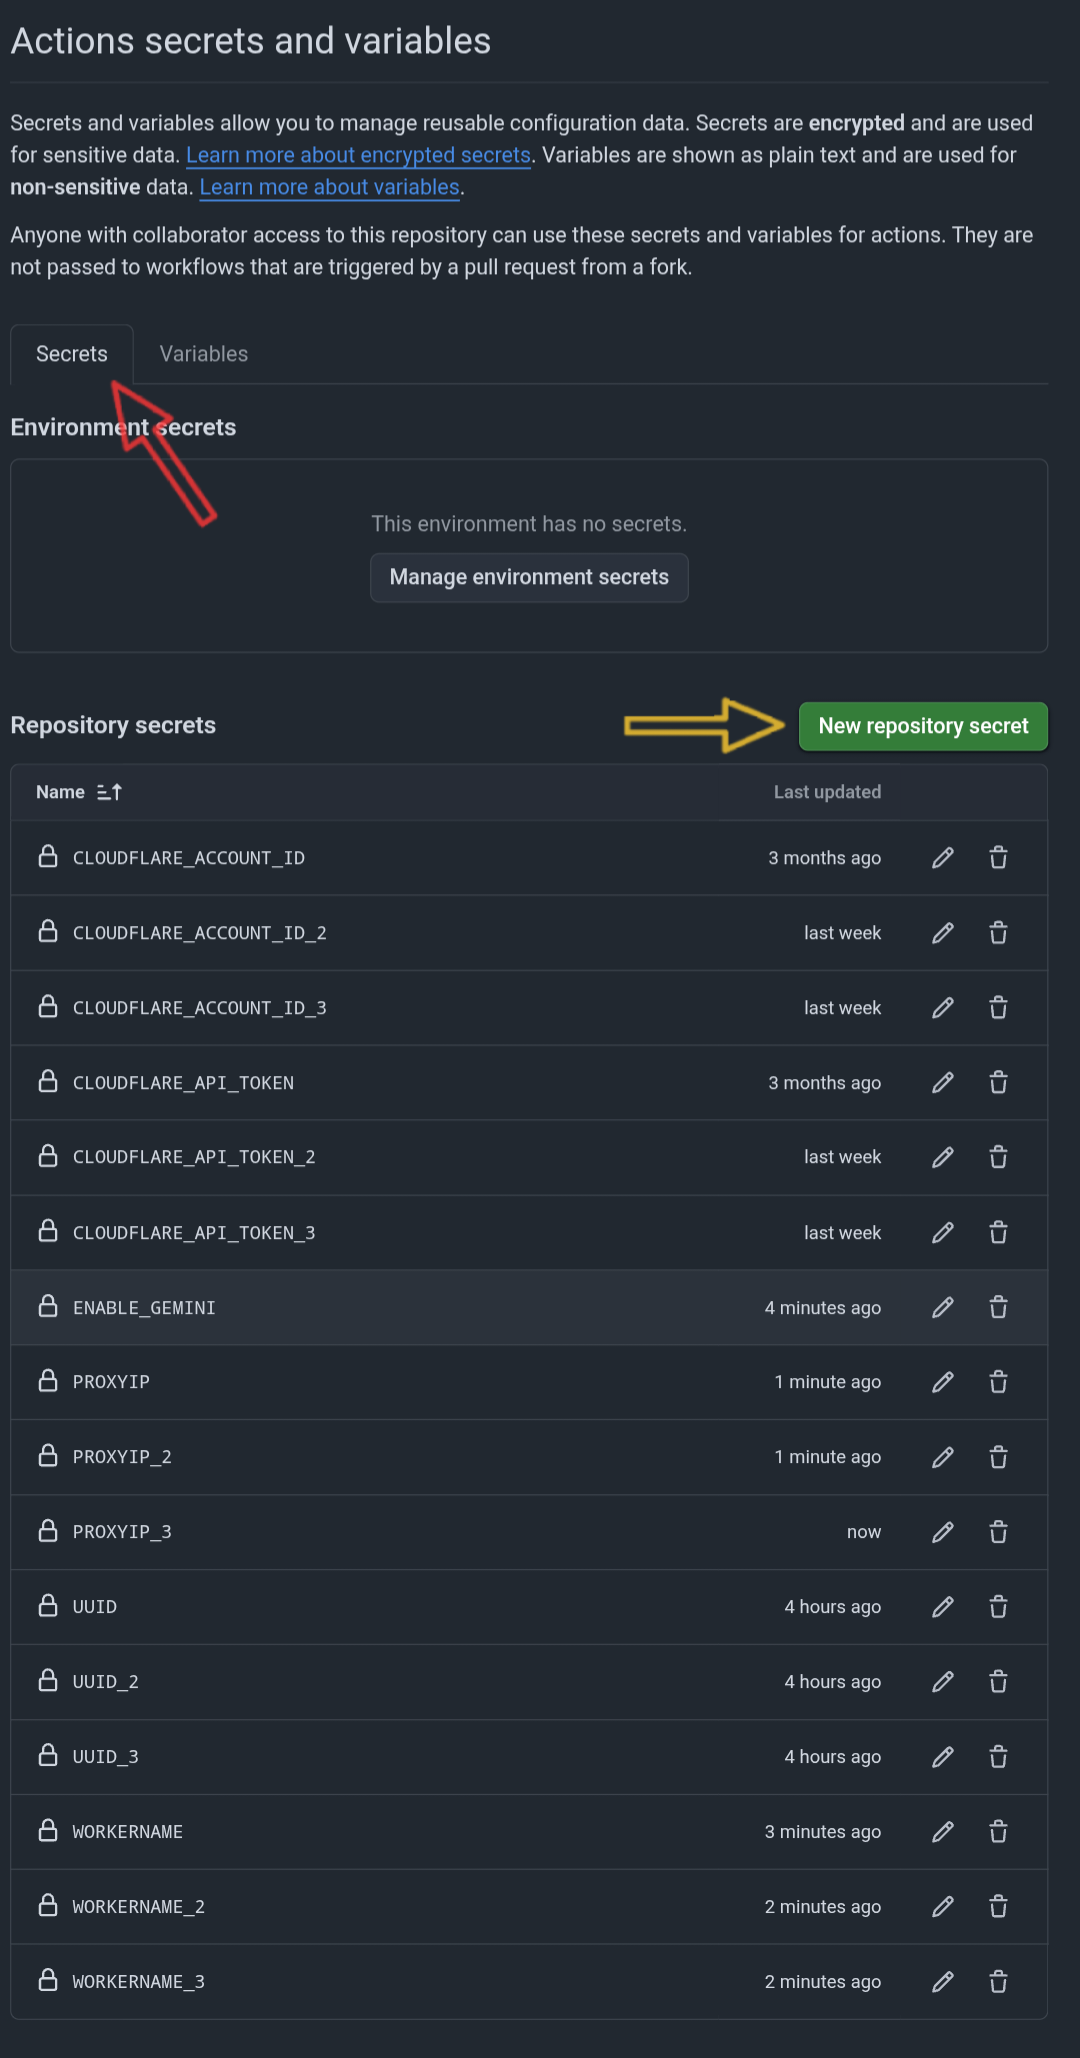Delete UUID_3 trash icon

[998, 1757]
